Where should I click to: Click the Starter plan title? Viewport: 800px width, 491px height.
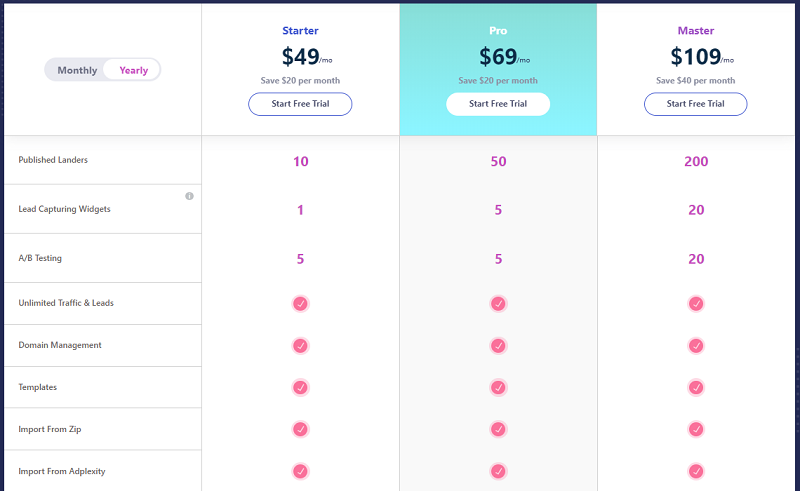(x=300, y=31)
